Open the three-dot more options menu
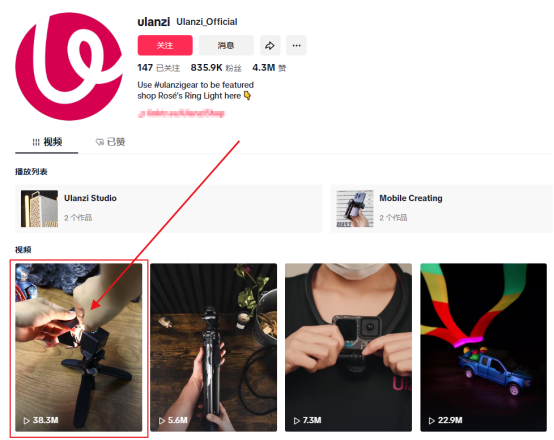This screenshot has height=440, width=554. pos(296,45)
